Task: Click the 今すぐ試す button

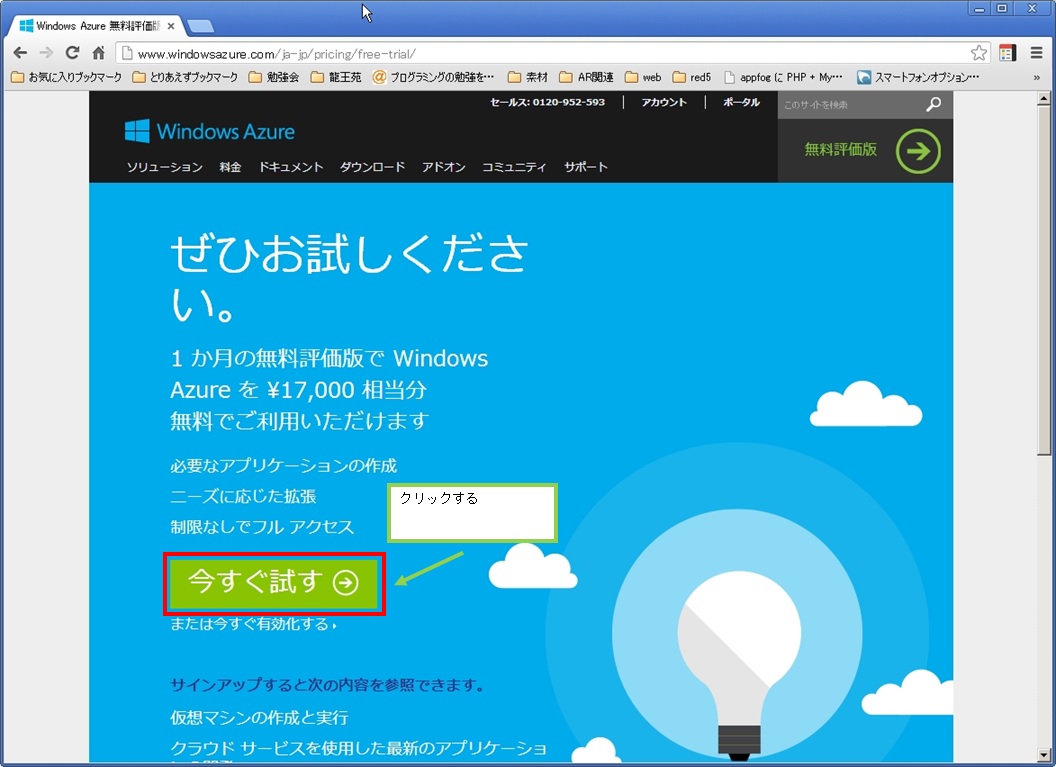Action: pyautogui.click(x=274, y=583)
